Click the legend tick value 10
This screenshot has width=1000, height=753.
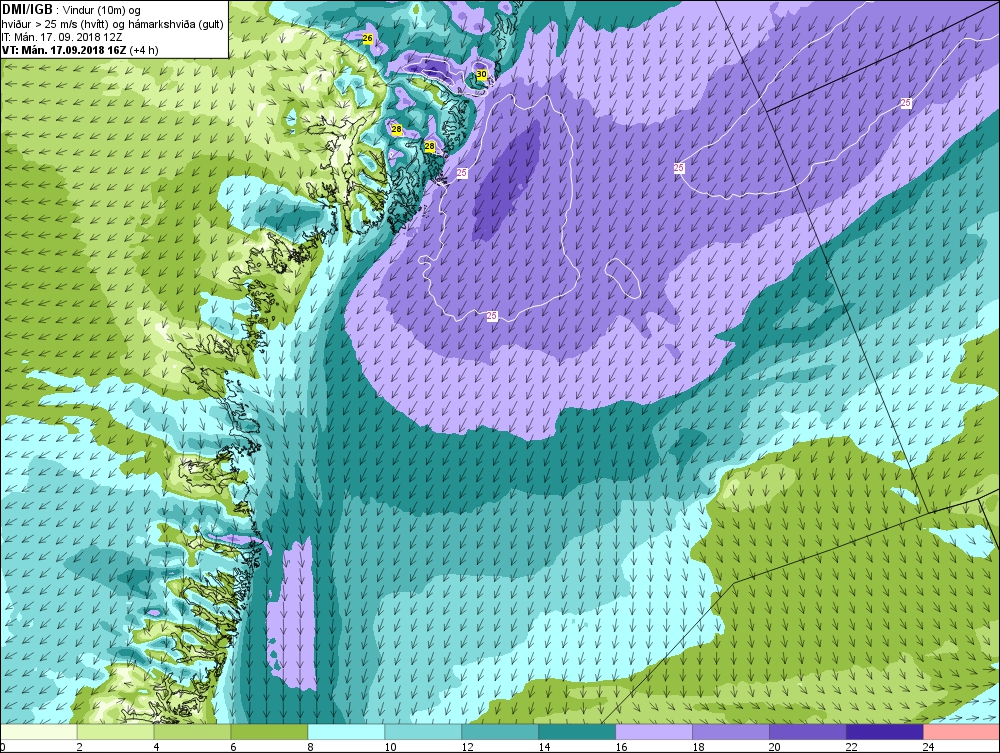click(390, 747)
